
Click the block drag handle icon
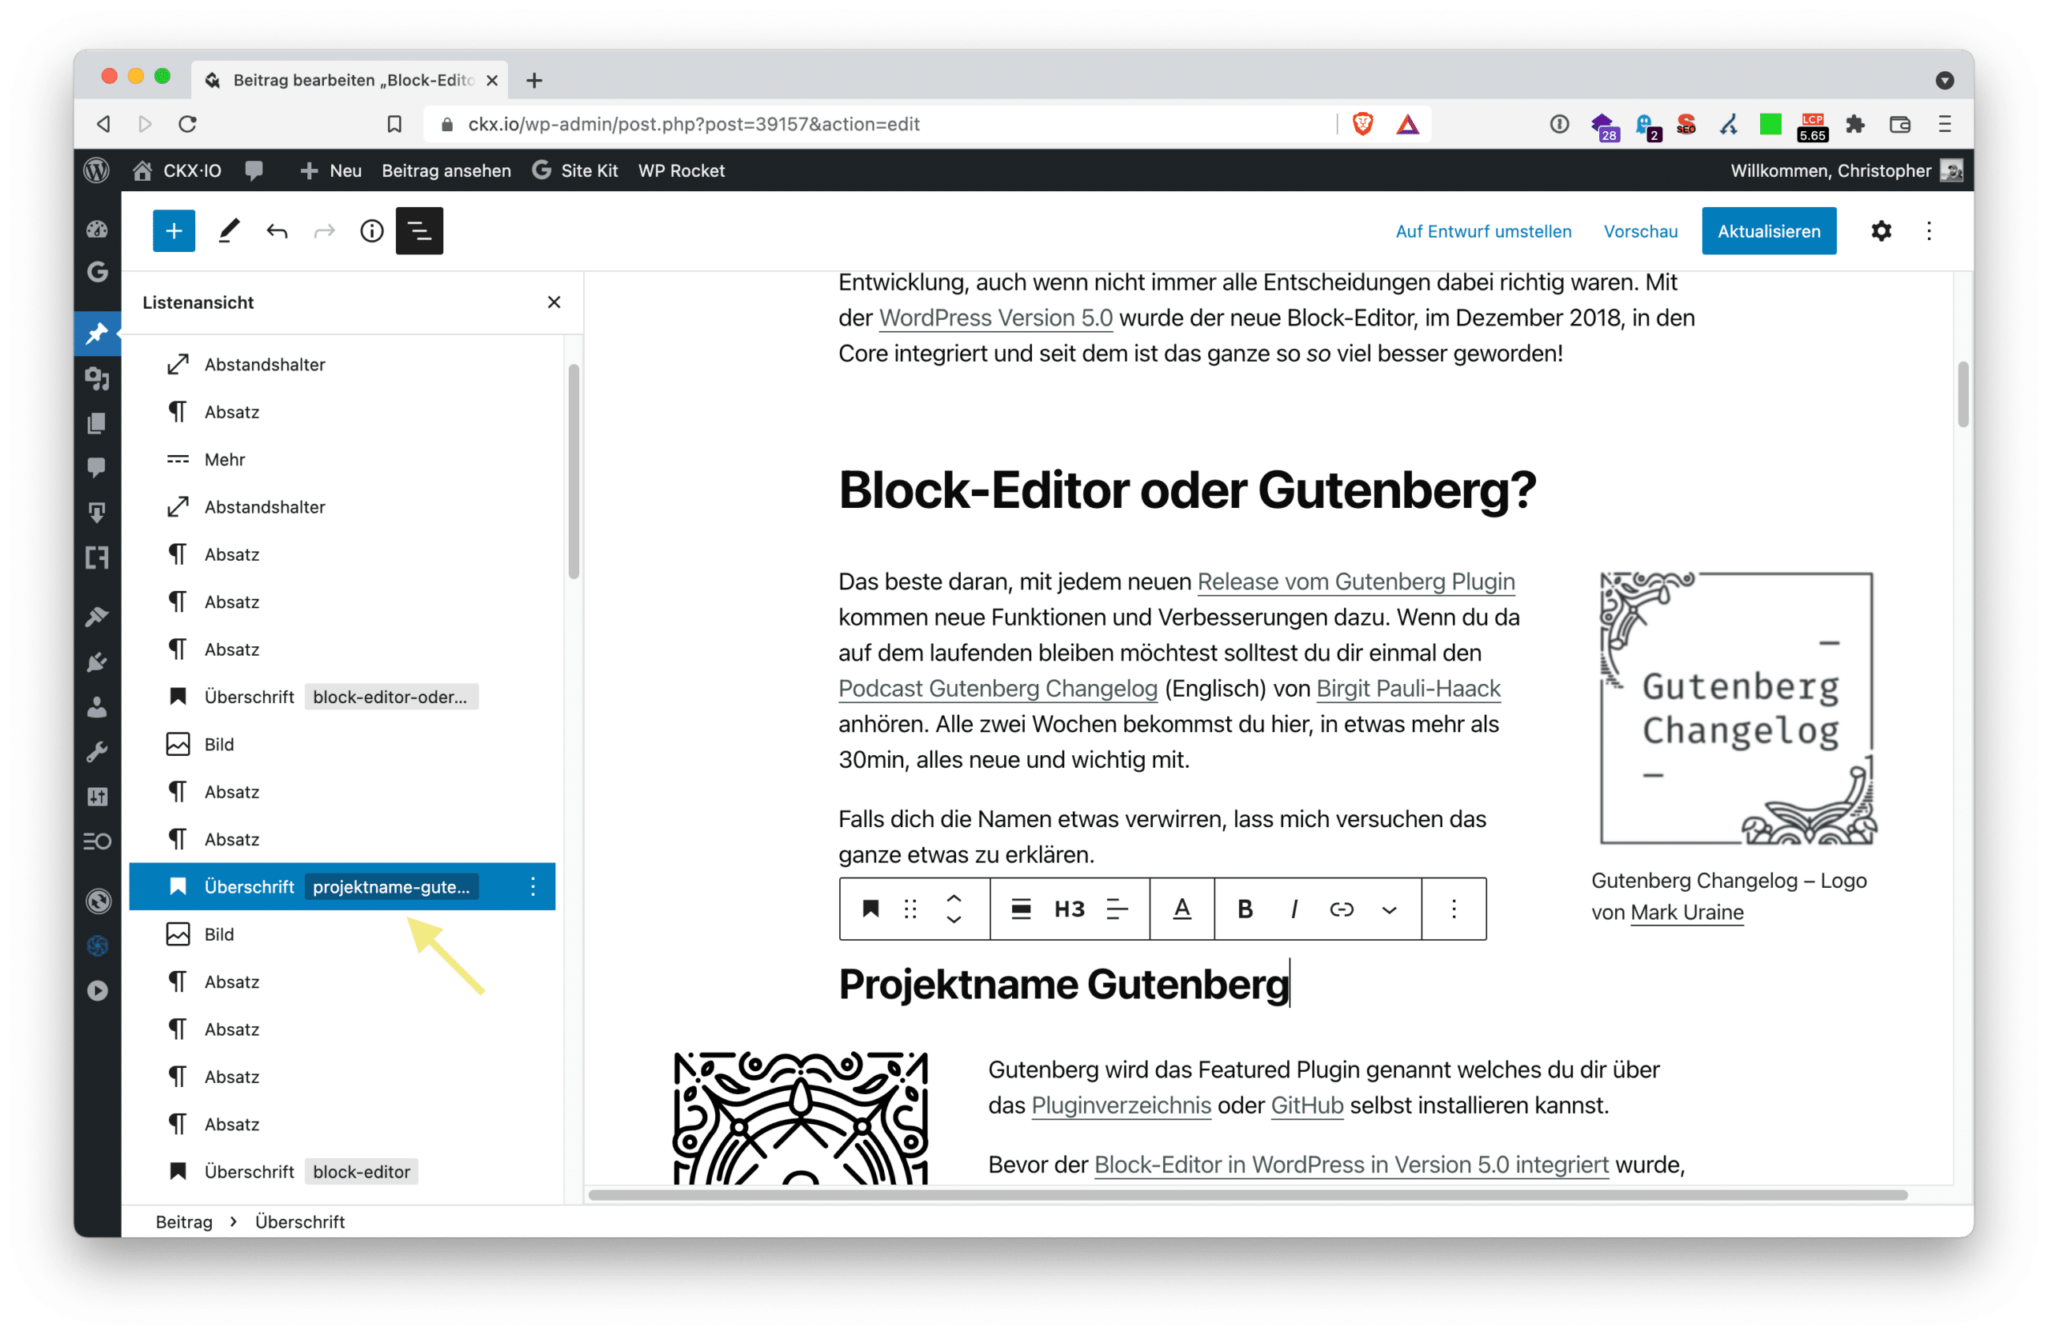(910, 908)
